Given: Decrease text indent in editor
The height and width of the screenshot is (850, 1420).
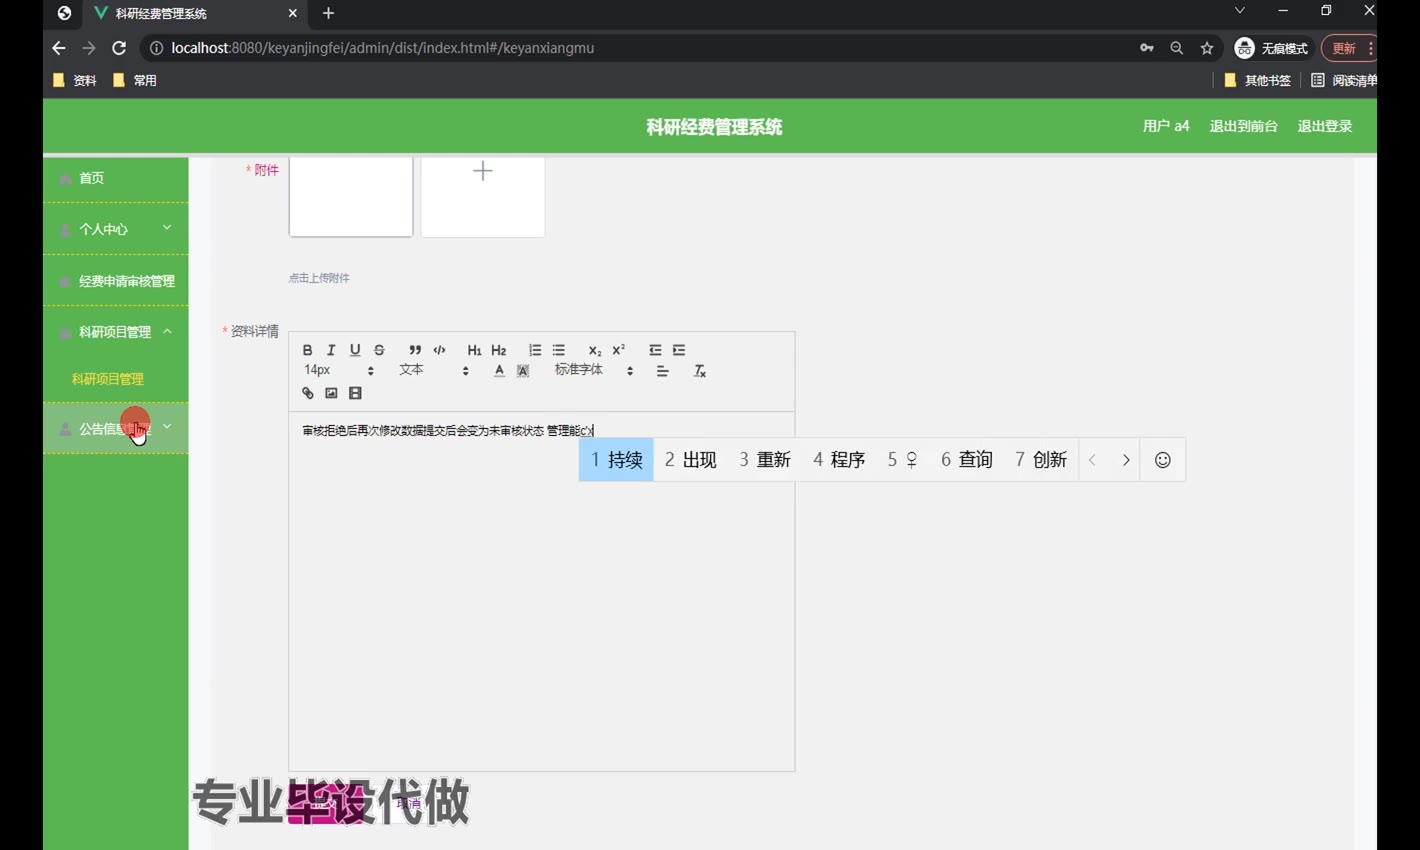Looking at the screenshot, I should (x=655, y=350).
